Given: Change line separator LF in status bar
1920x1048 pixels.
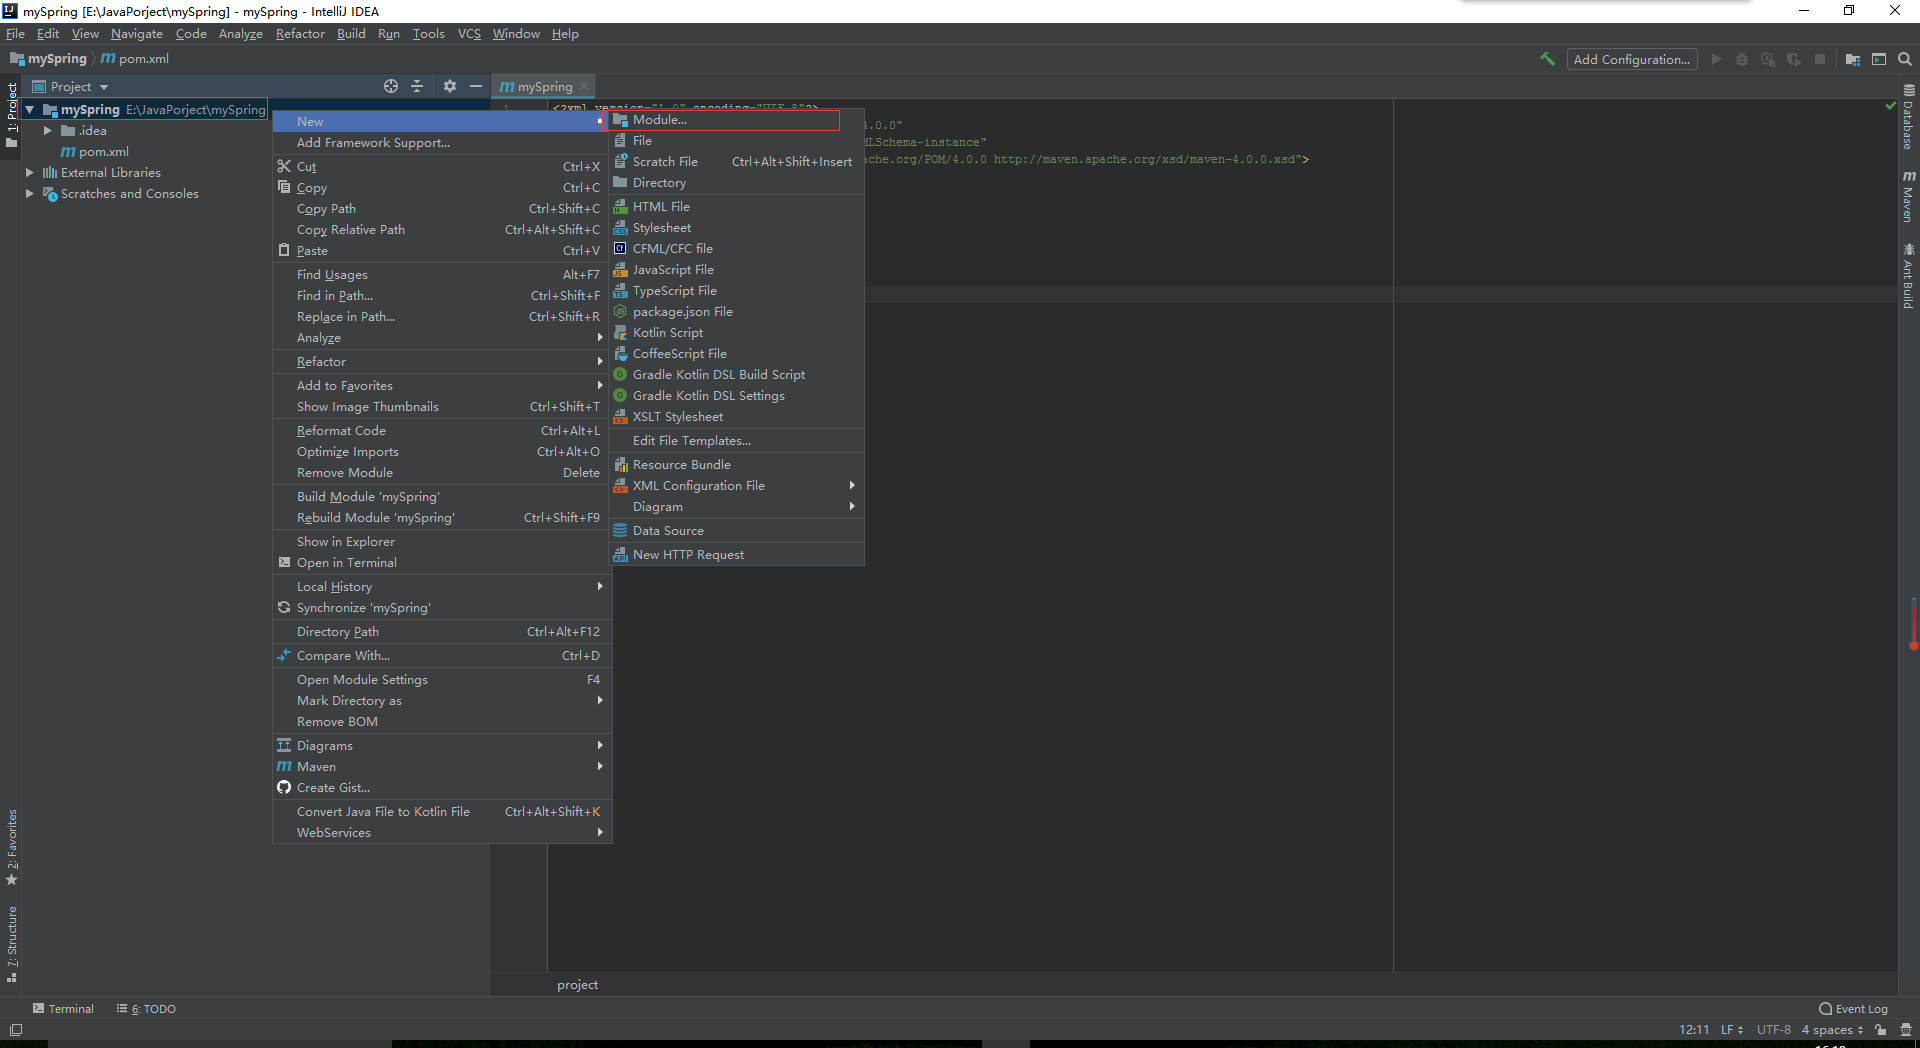Looking at the screenshot, I should (1732, 1030).
